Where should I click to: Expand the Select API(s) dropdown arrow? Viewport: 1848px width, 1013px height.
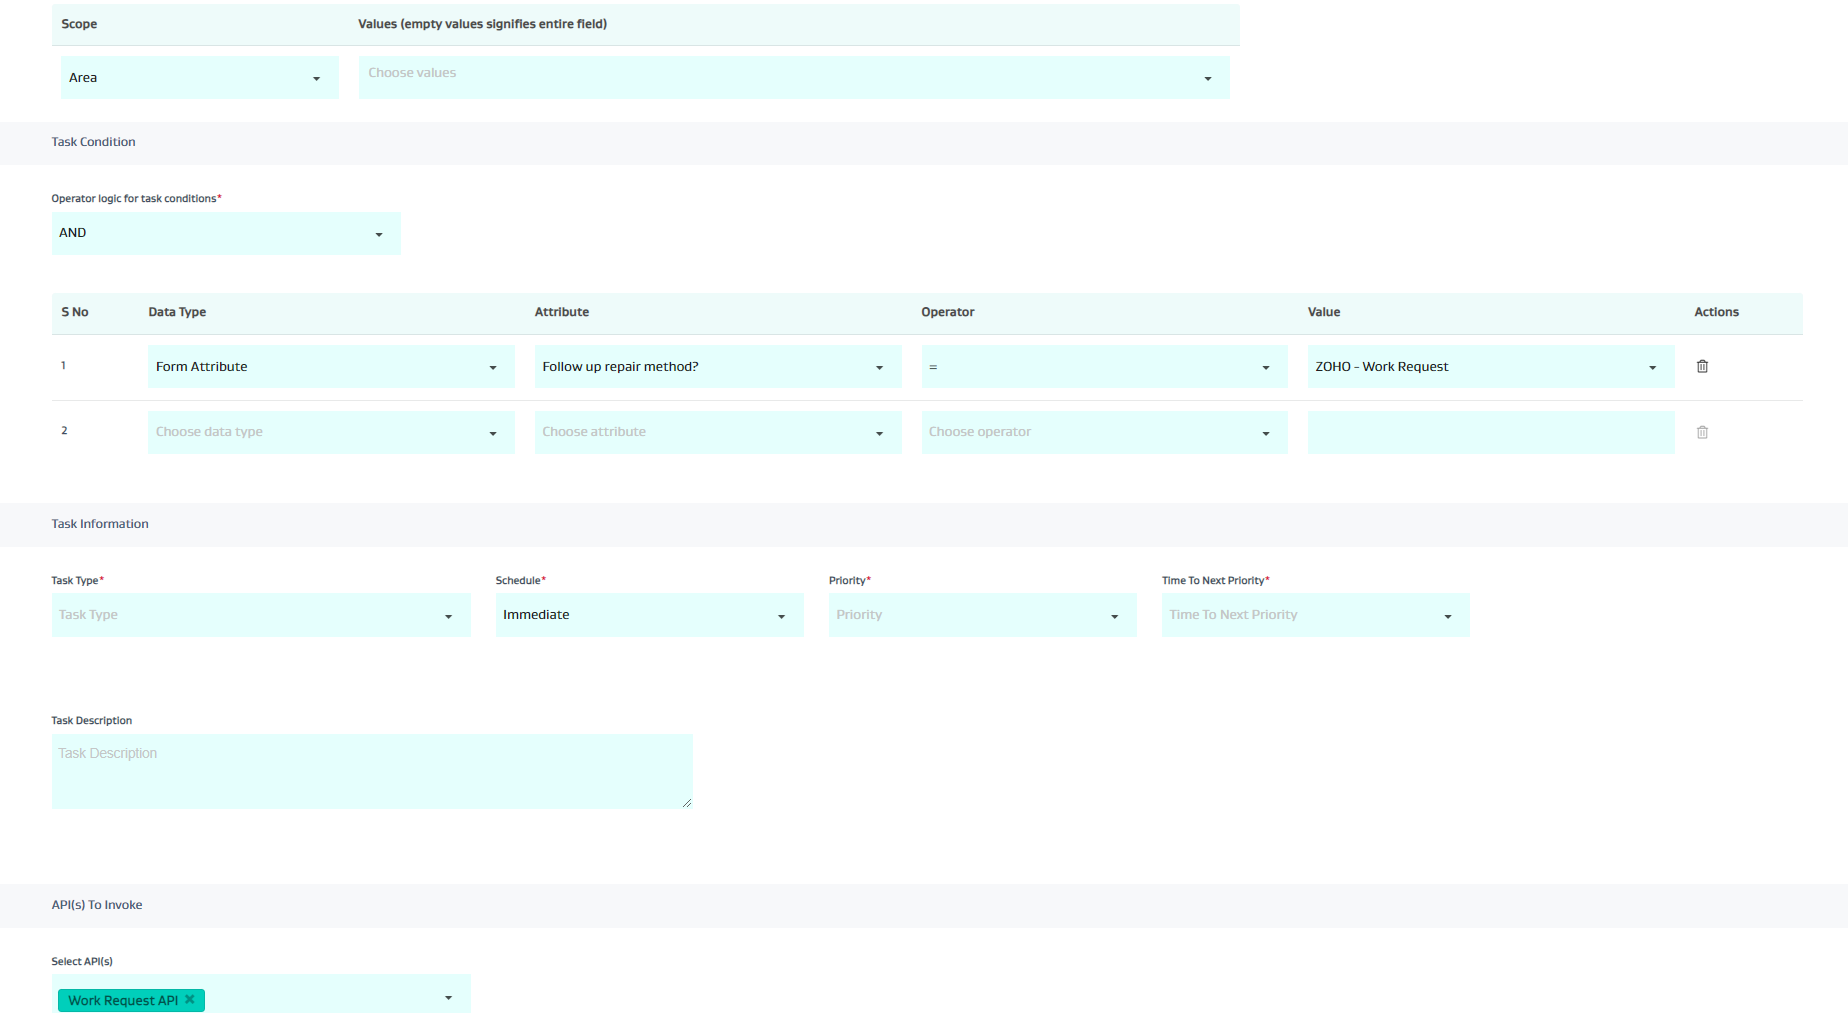click(448, 998)
